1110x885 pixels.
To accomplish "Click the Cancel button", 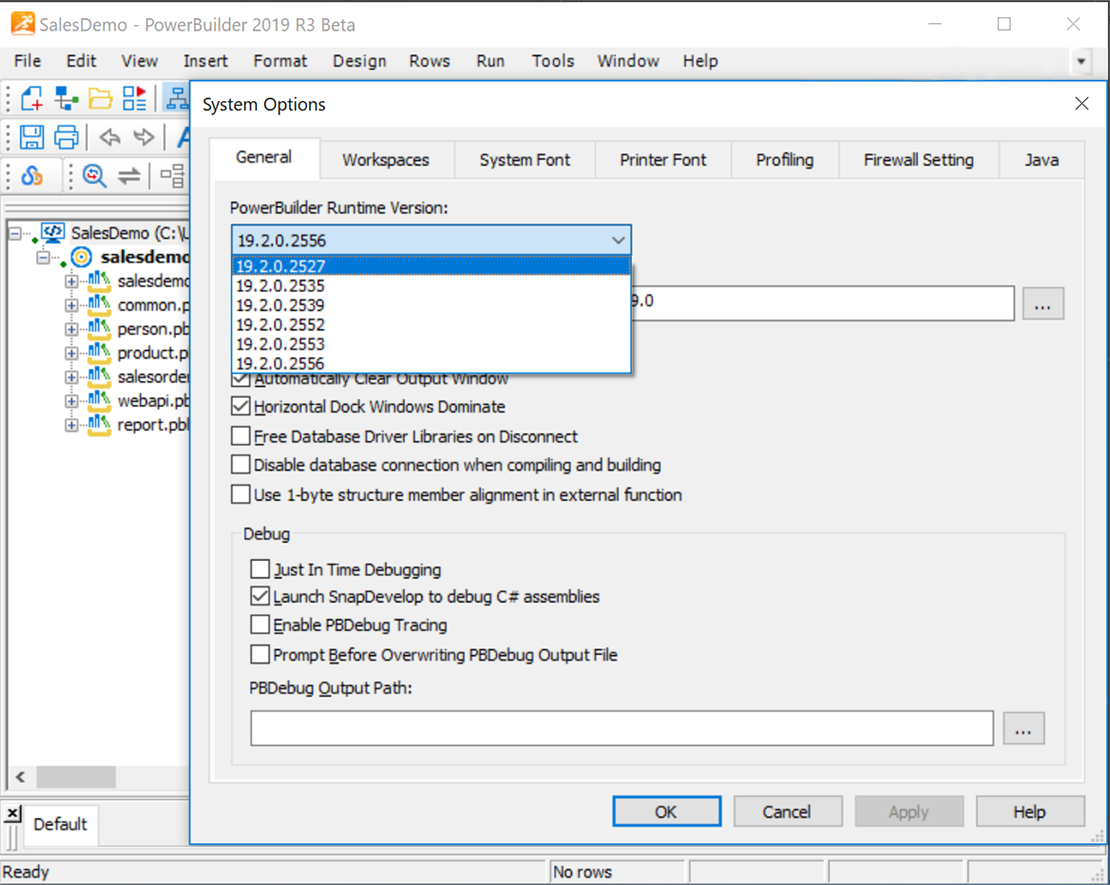I will [x=787, y=811].
